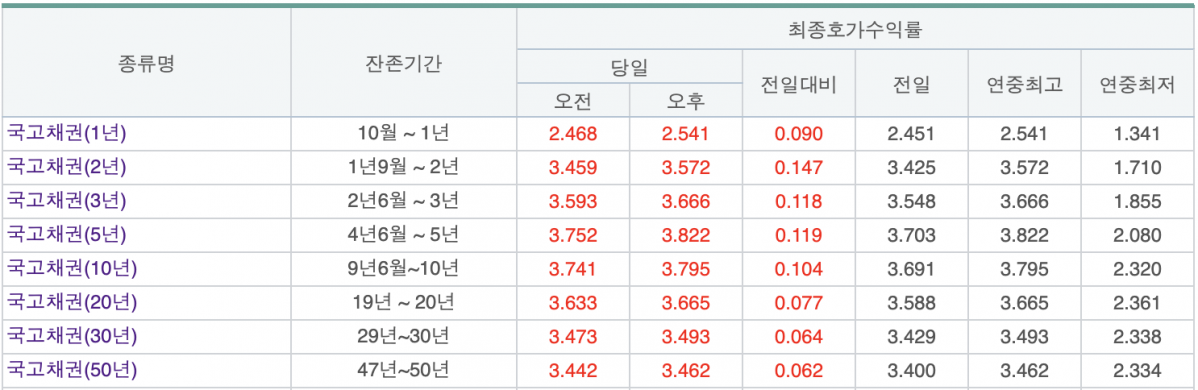The width and height of the screenshot is (1198, 390).
Task: Select the 2년6월 ~ 3년 maturity cell
Action: [403, 201]
